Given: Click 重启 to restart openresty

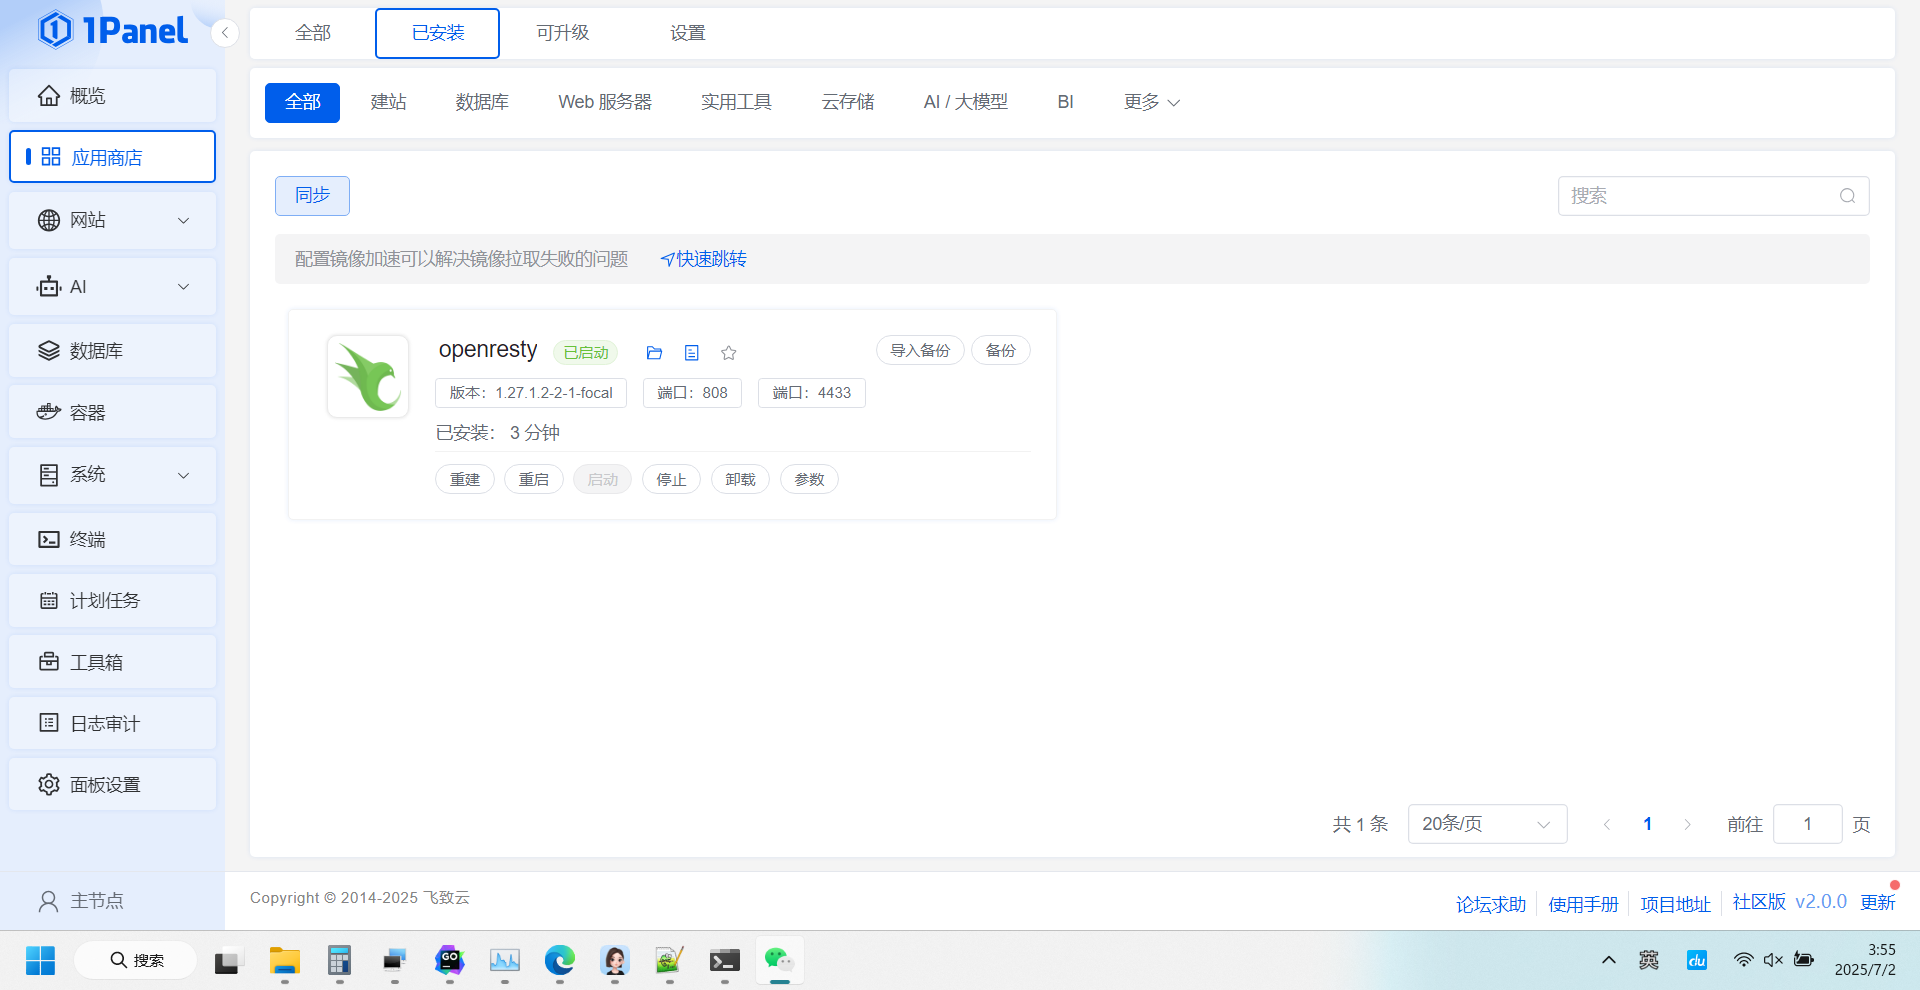Looking at the screenshot, I should (x=534, y=480).
